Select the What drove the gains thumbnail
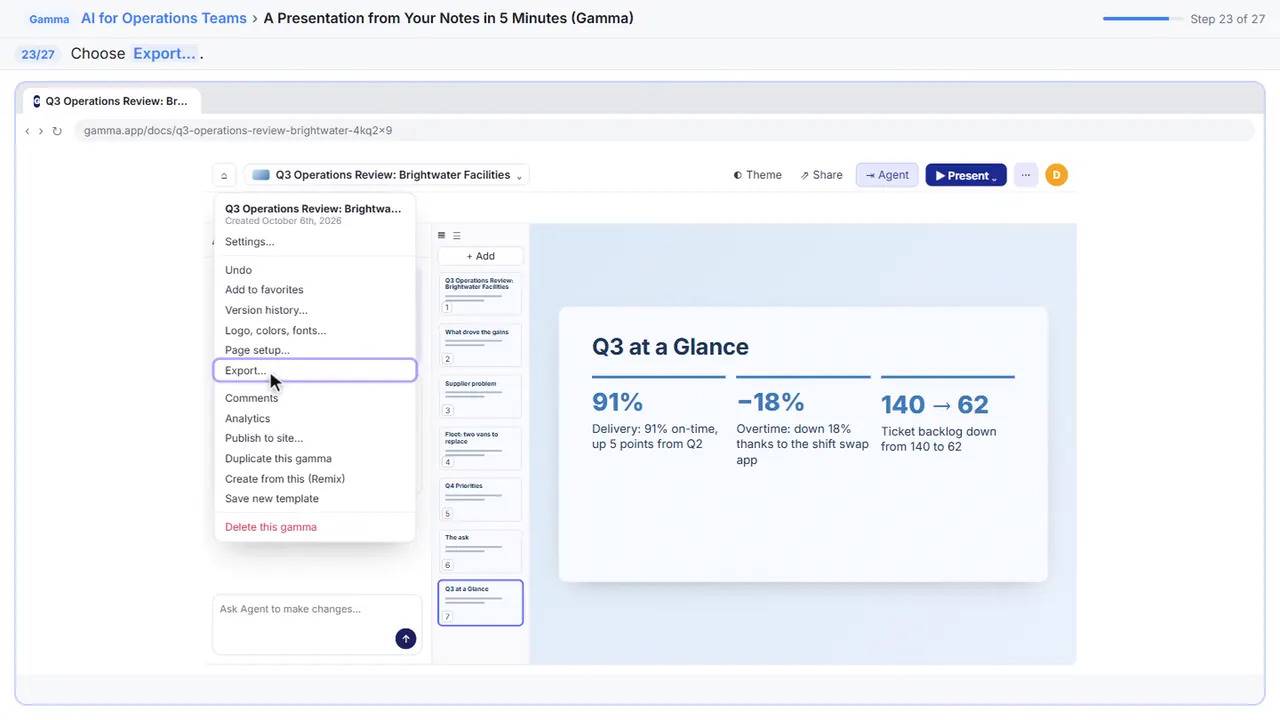Viewport: 1280px width, 720px height. click(x=480, y=345)
